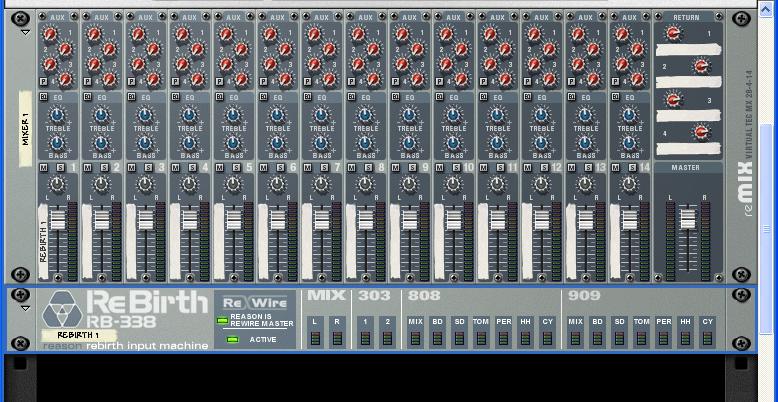The width and height of the screenshot is (778, 402).
Task: Click the AUX 1 send knob on channel 13
Action: 578,34
